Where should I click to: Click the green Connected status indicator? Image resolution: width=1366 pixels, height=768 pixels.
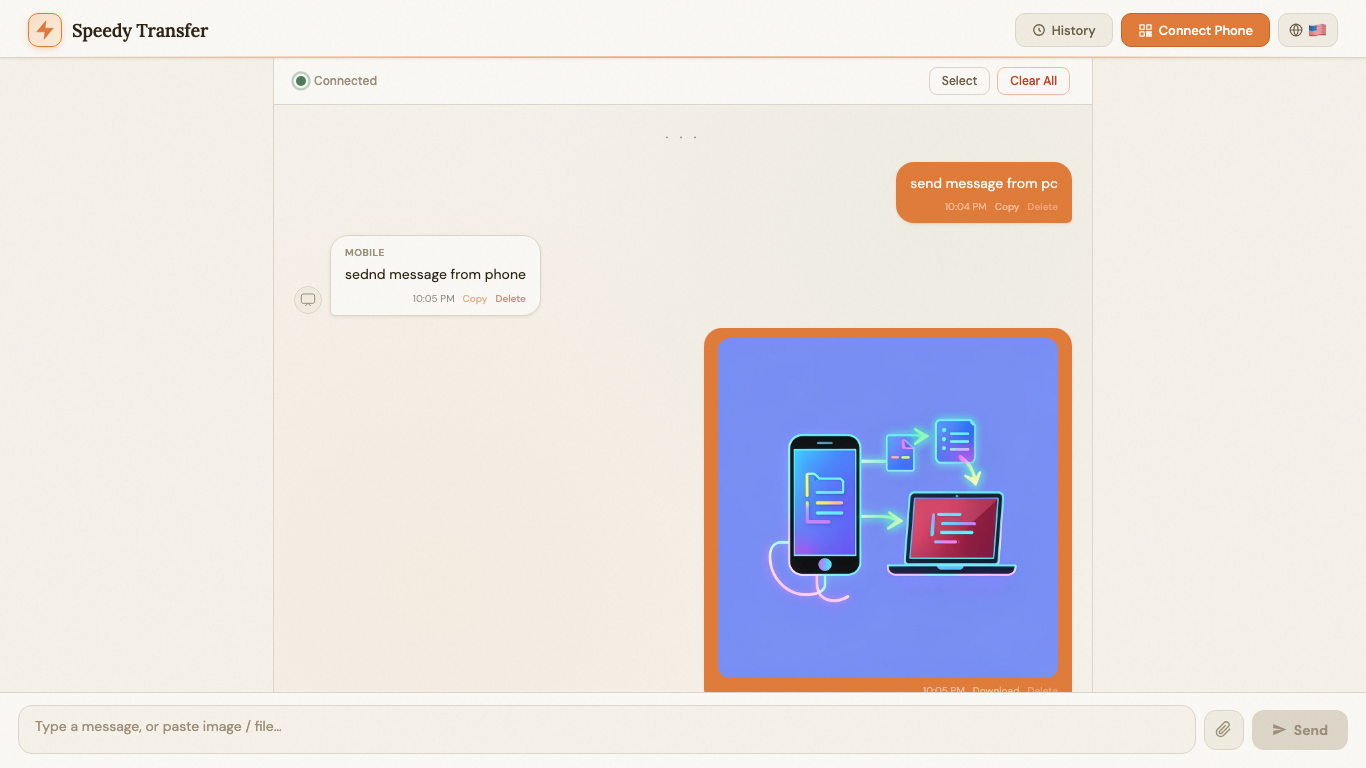301,81
